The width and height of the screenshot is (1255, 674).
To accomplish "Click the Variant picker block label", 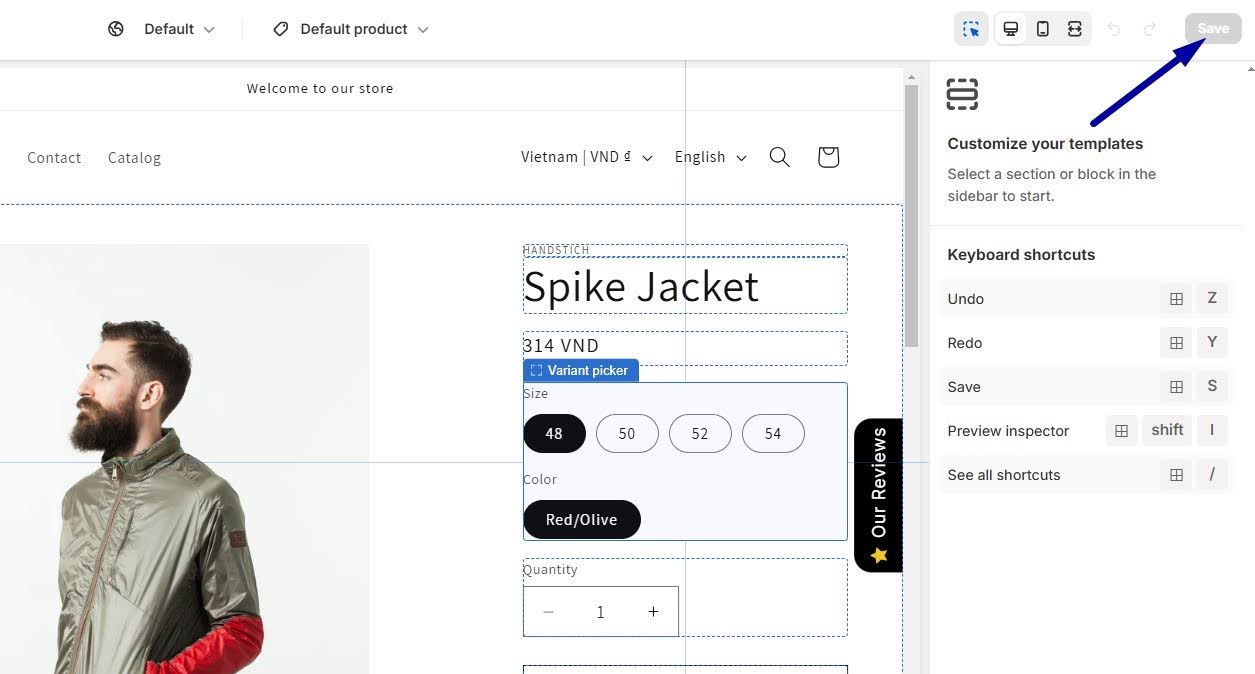I will coord(581,370).
